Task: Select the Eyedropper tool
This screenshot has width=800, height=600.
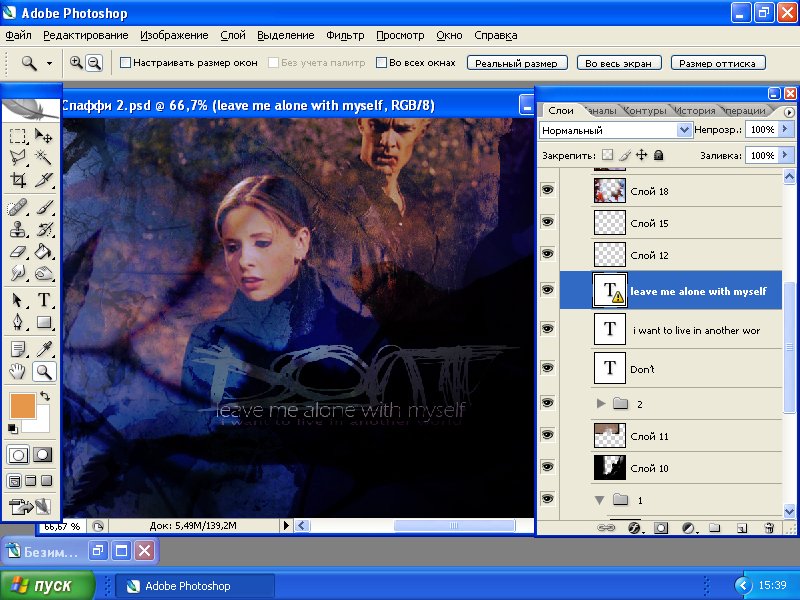Action: click(45, 349)
